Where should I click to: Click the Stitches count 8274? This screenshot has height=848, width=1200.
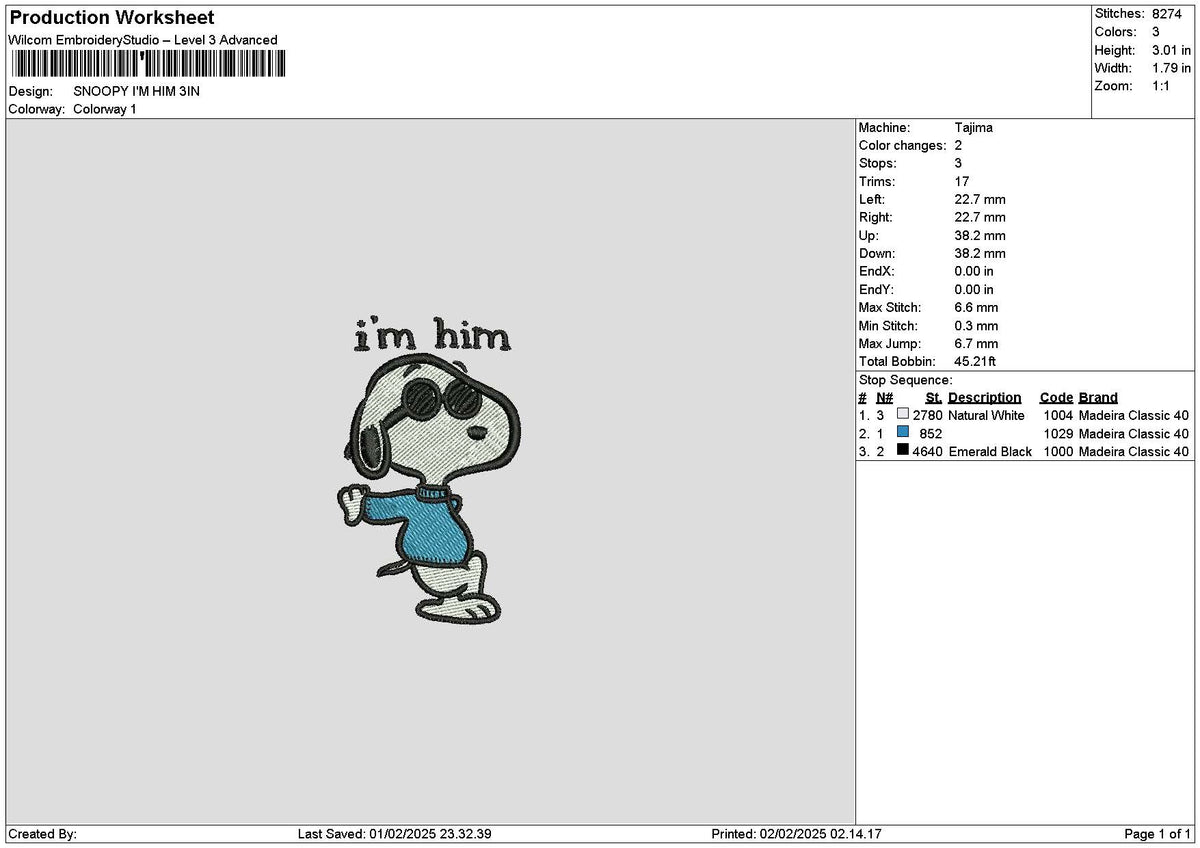[1170, 14]
